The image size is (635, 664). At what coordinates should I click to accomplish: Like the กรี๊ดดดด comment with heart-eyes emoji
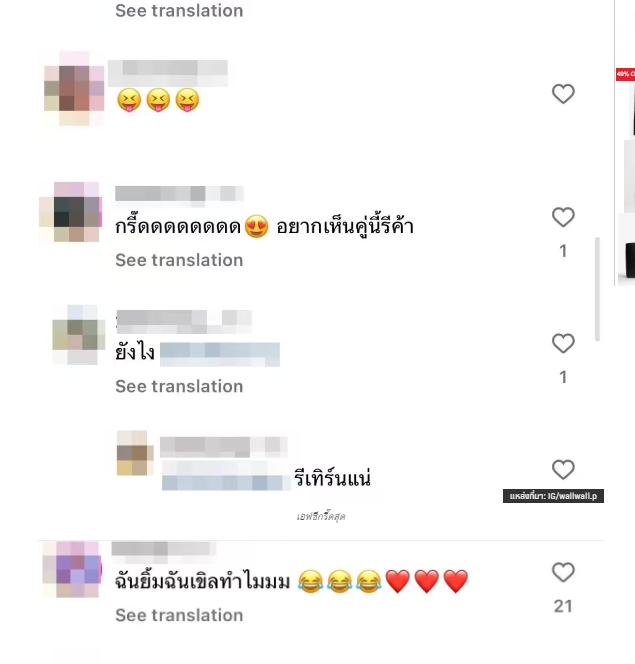point(563,217)
